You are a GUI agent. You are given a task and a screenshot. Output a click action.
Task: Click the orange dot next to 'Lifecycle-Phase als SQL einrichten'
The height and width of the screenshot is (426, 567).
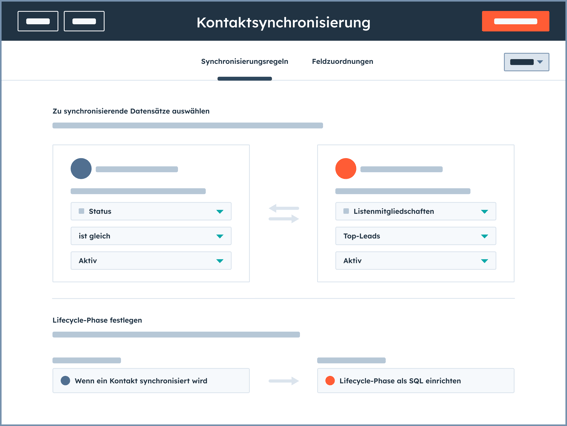tap(330, 380)
